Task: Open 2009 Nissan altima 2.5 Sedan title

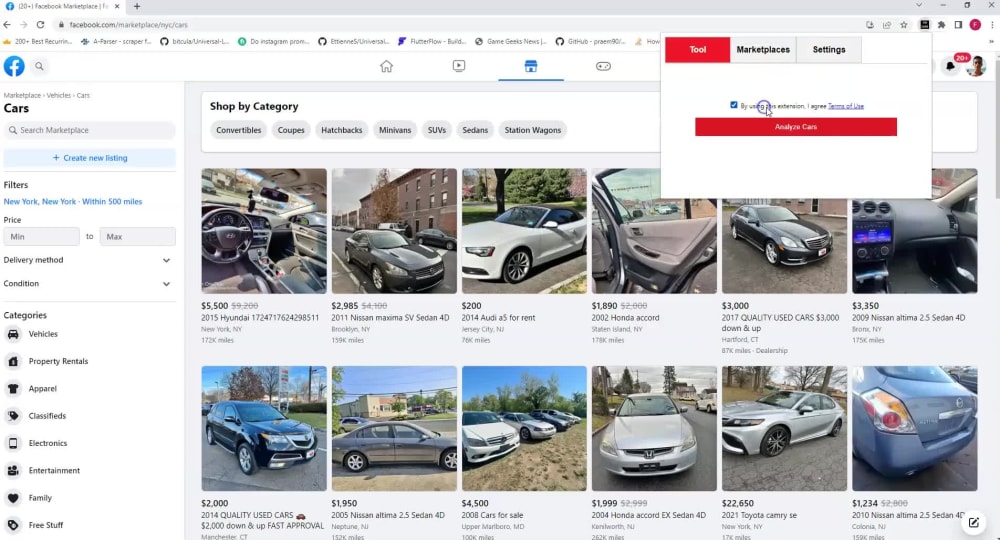Action: click(x=908, y=317)
